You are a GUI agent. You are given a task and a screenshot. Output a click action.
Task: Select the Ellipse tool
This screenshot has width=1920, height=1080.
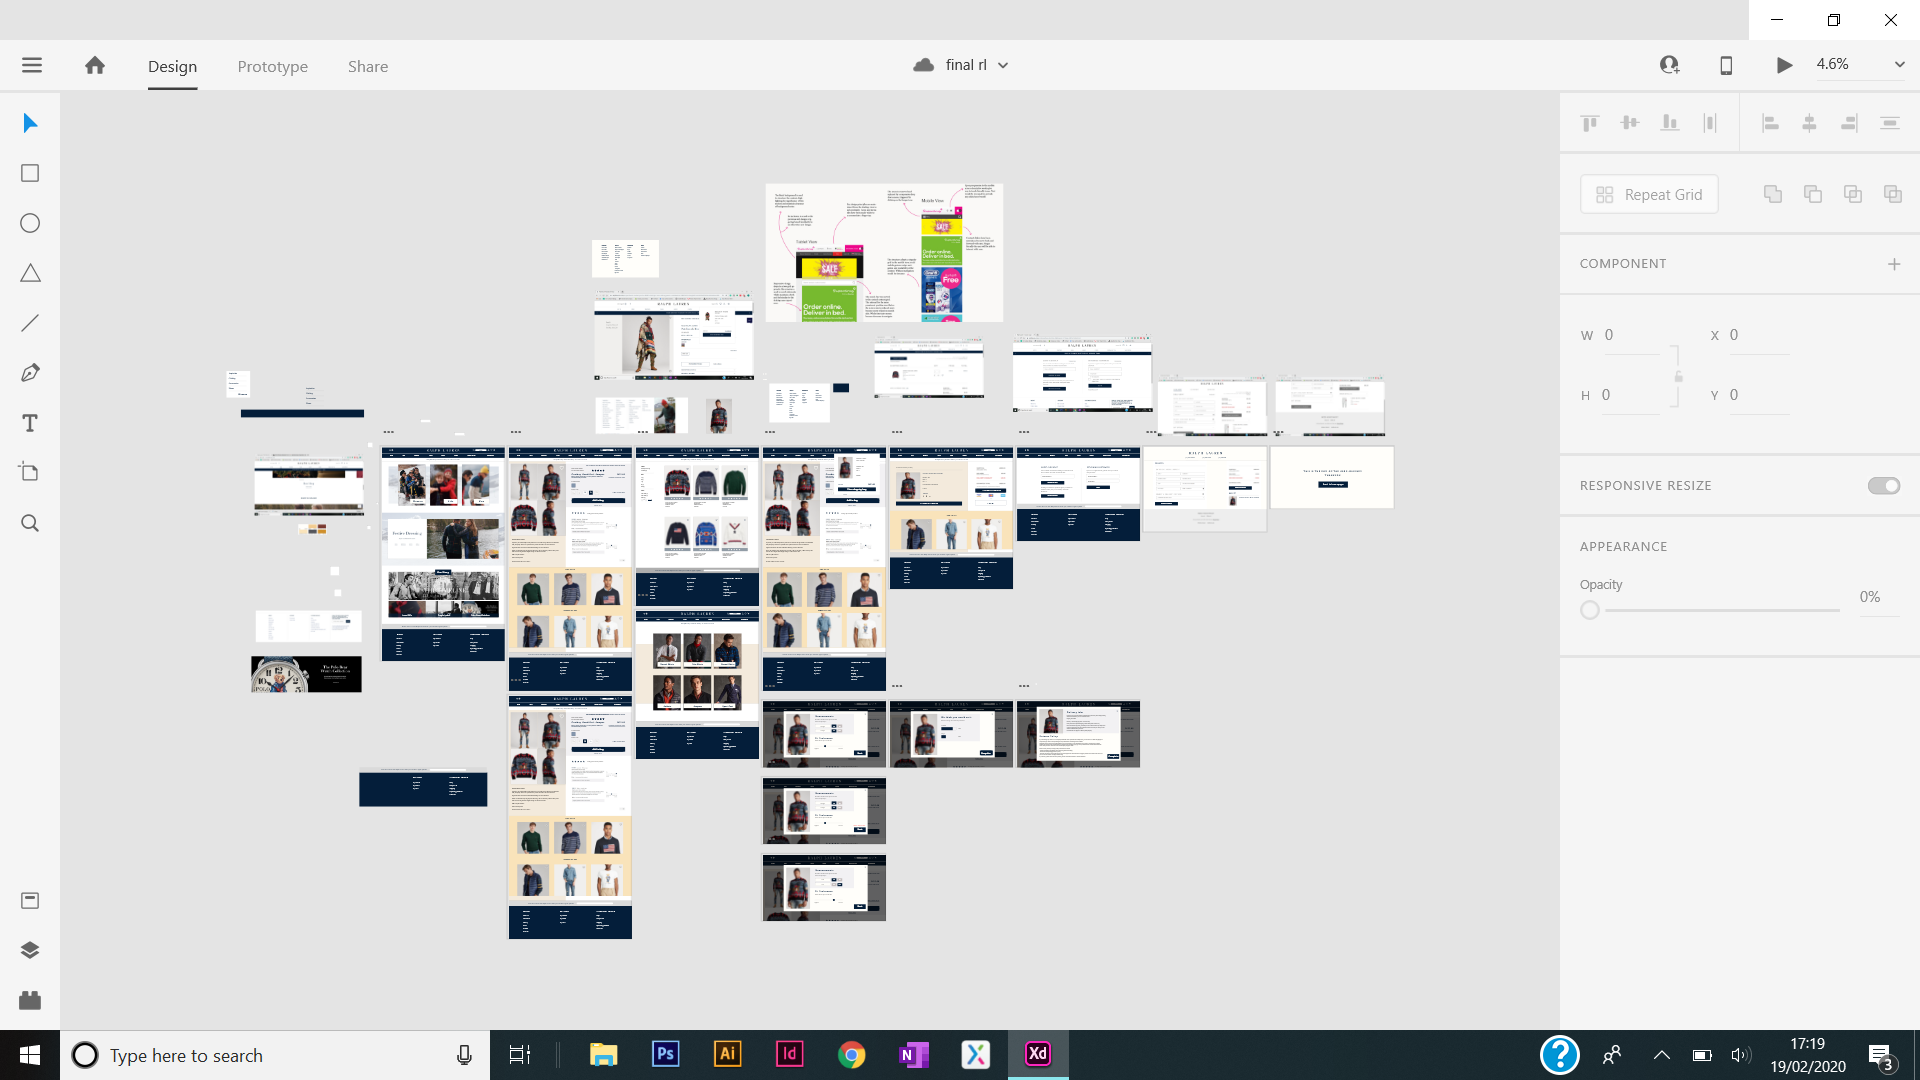point(30,223)
